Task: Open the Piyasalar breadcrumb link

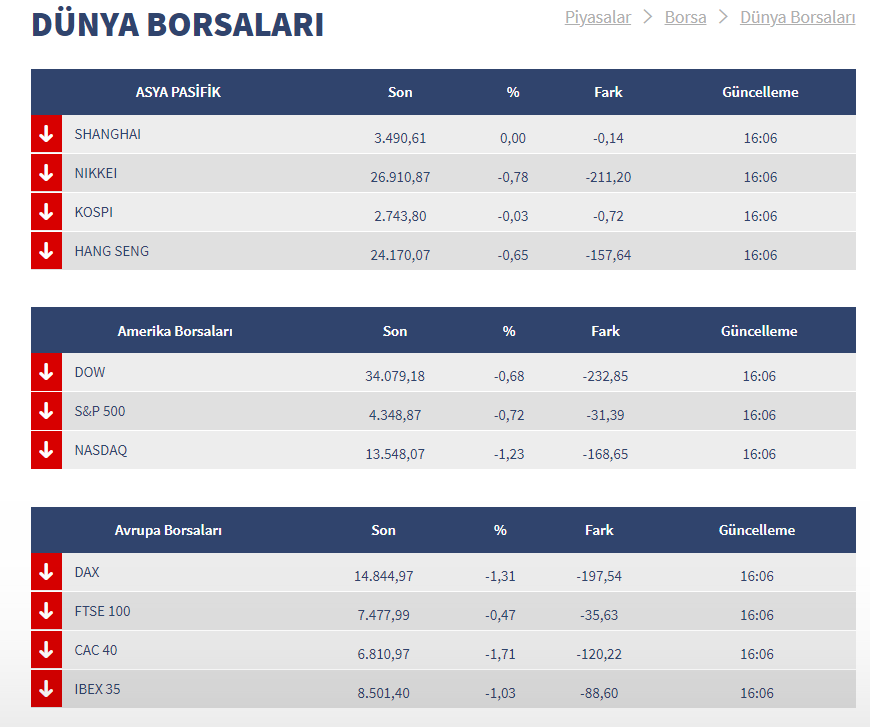Action: click(x=598, y=17)
